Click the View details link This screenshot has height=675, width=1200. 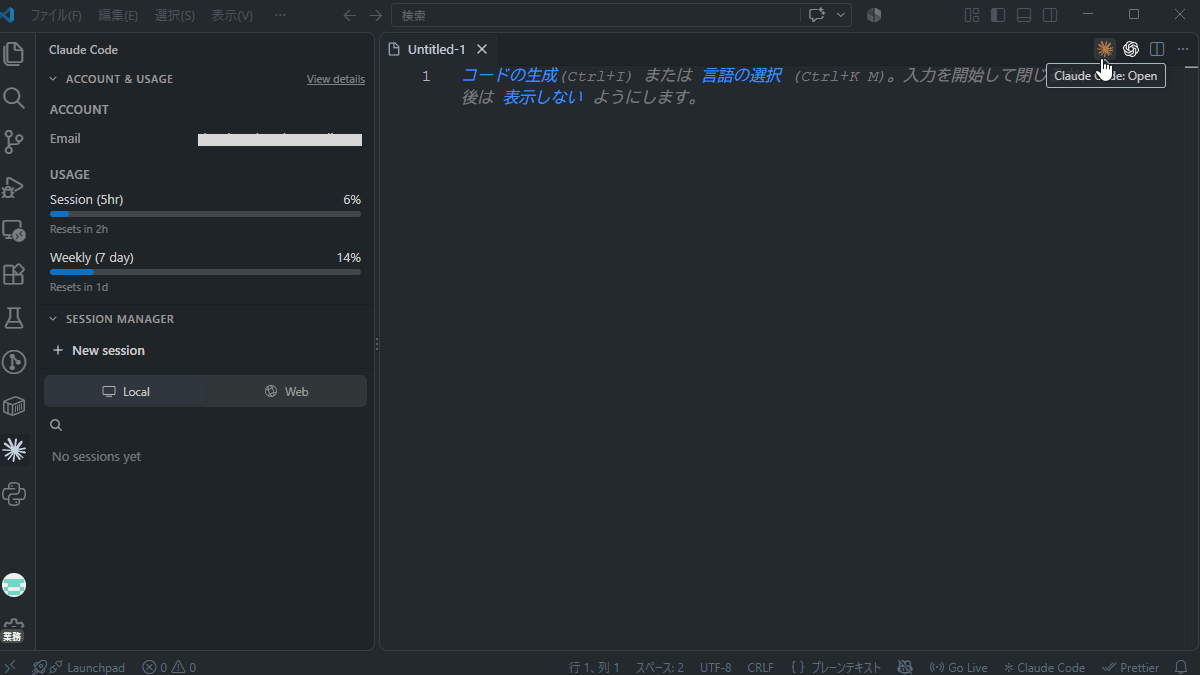(x=336, y=79)
